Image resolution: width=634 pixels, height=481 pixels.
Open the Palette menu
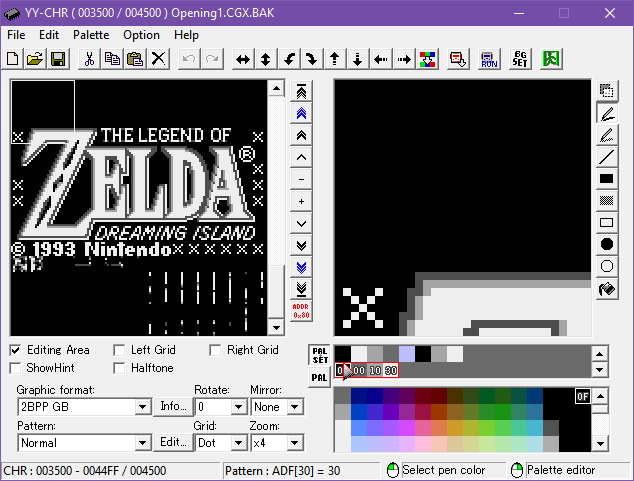click(91, 35)
